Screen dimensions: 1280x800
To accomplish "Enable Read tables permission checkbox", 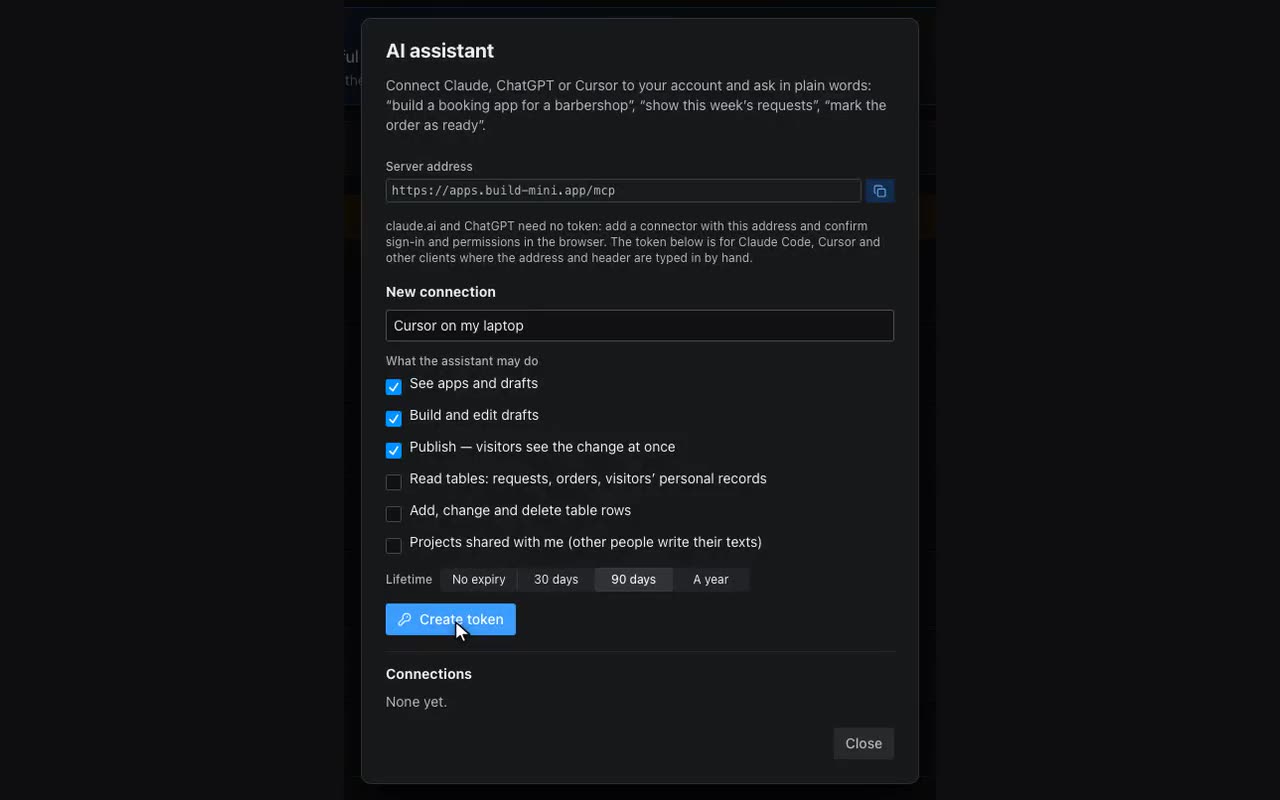I will pos(394,482).
